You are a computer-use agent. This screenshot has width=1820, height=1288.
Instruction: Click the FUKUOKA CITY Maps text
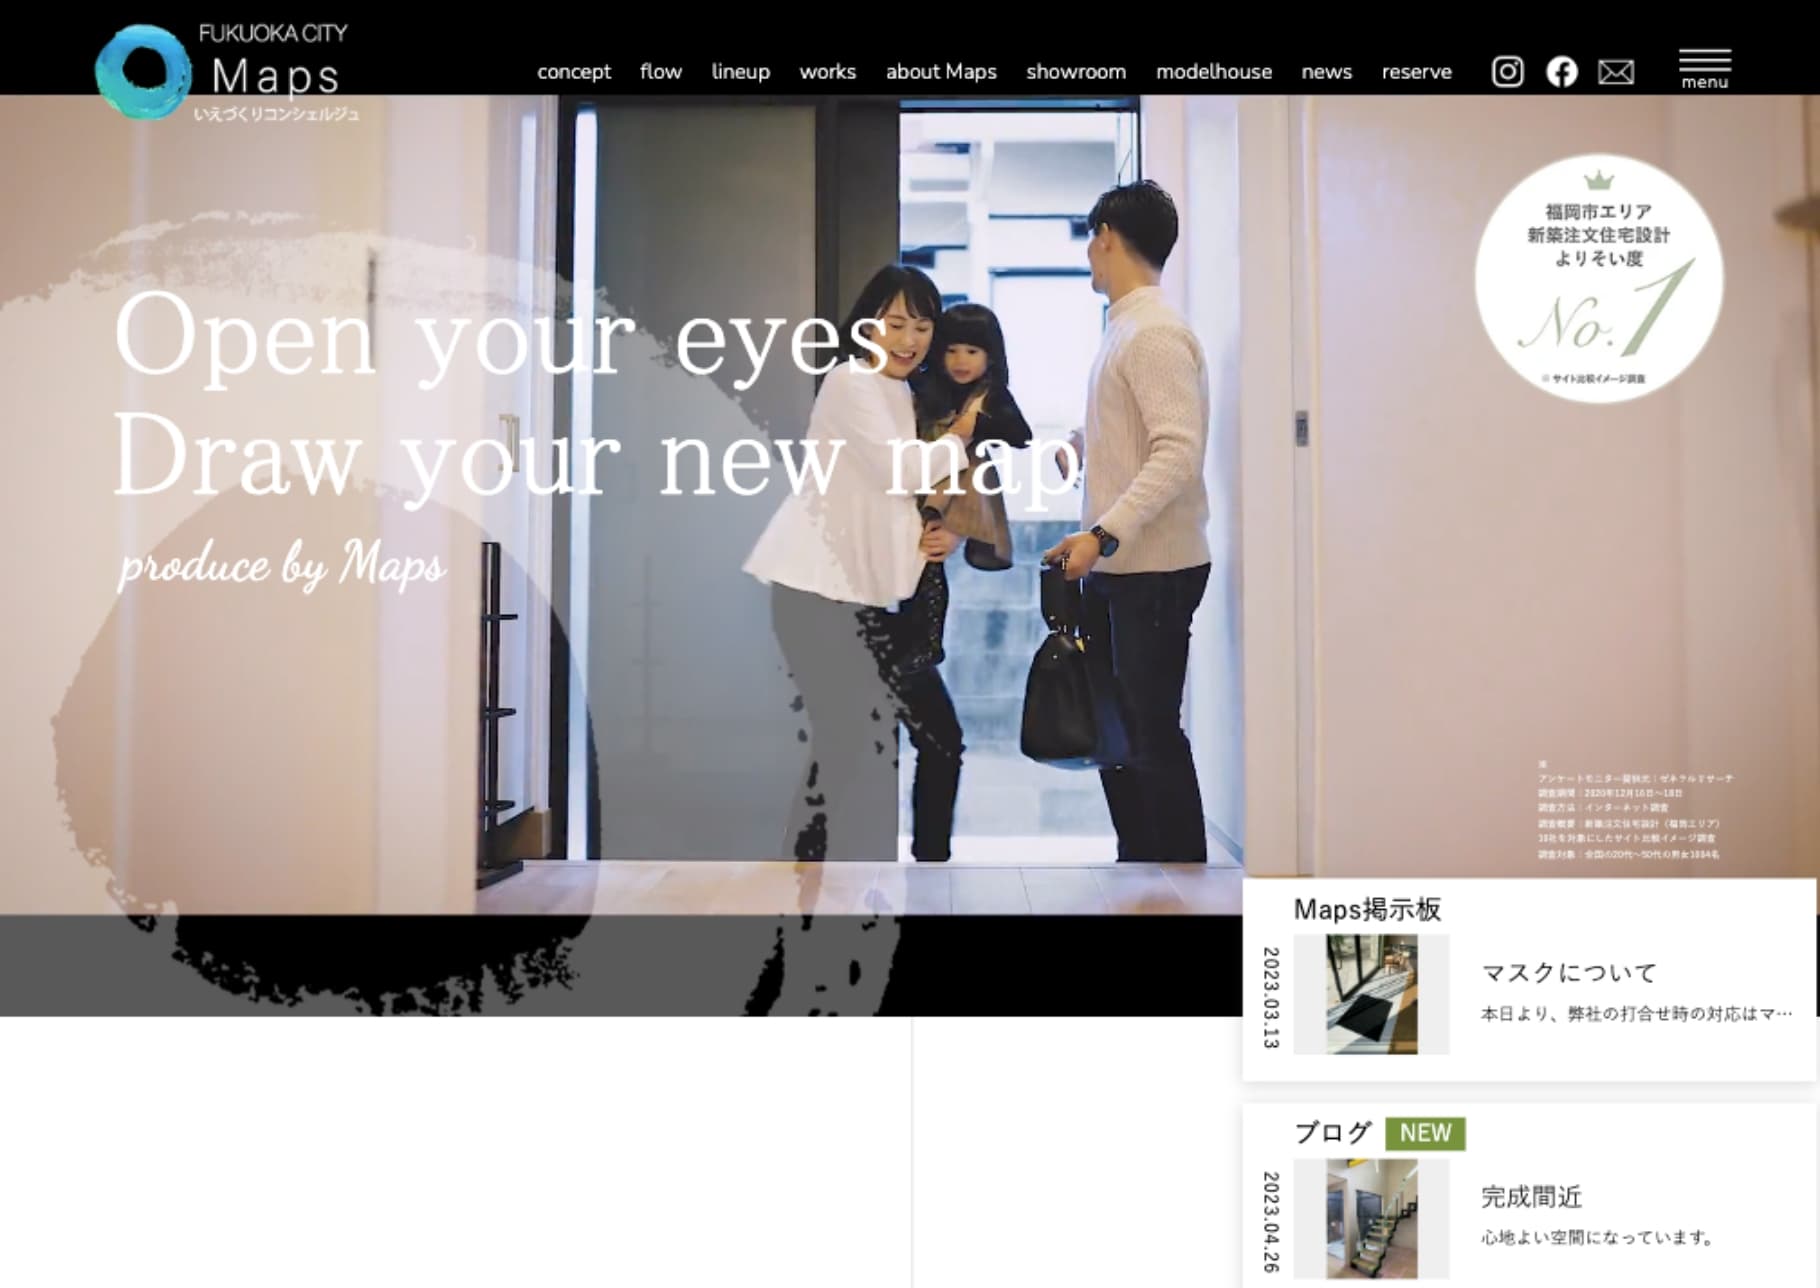[x=274, y=62]
